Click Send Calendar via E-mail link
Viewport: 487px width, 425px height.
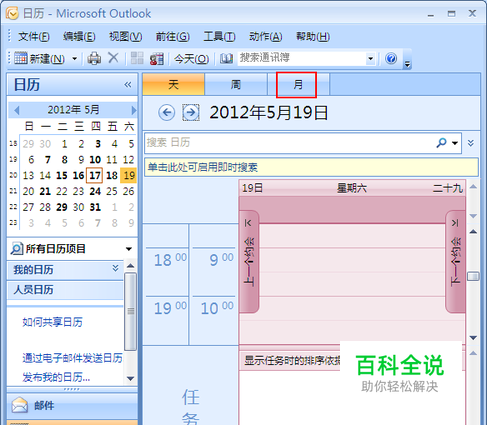pyautogui.click(x=72, y=358)
